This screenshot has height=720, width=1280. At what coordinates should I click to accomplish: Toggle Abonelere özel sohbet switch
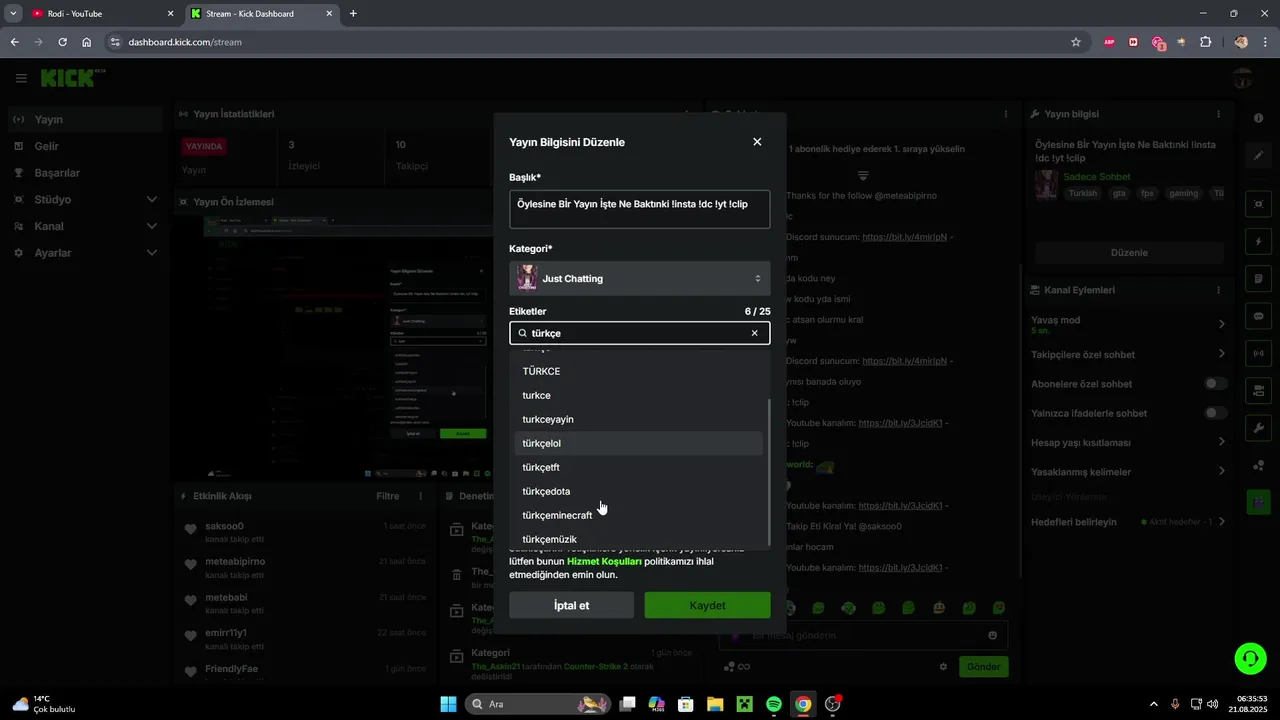[x=1215, y=384]
